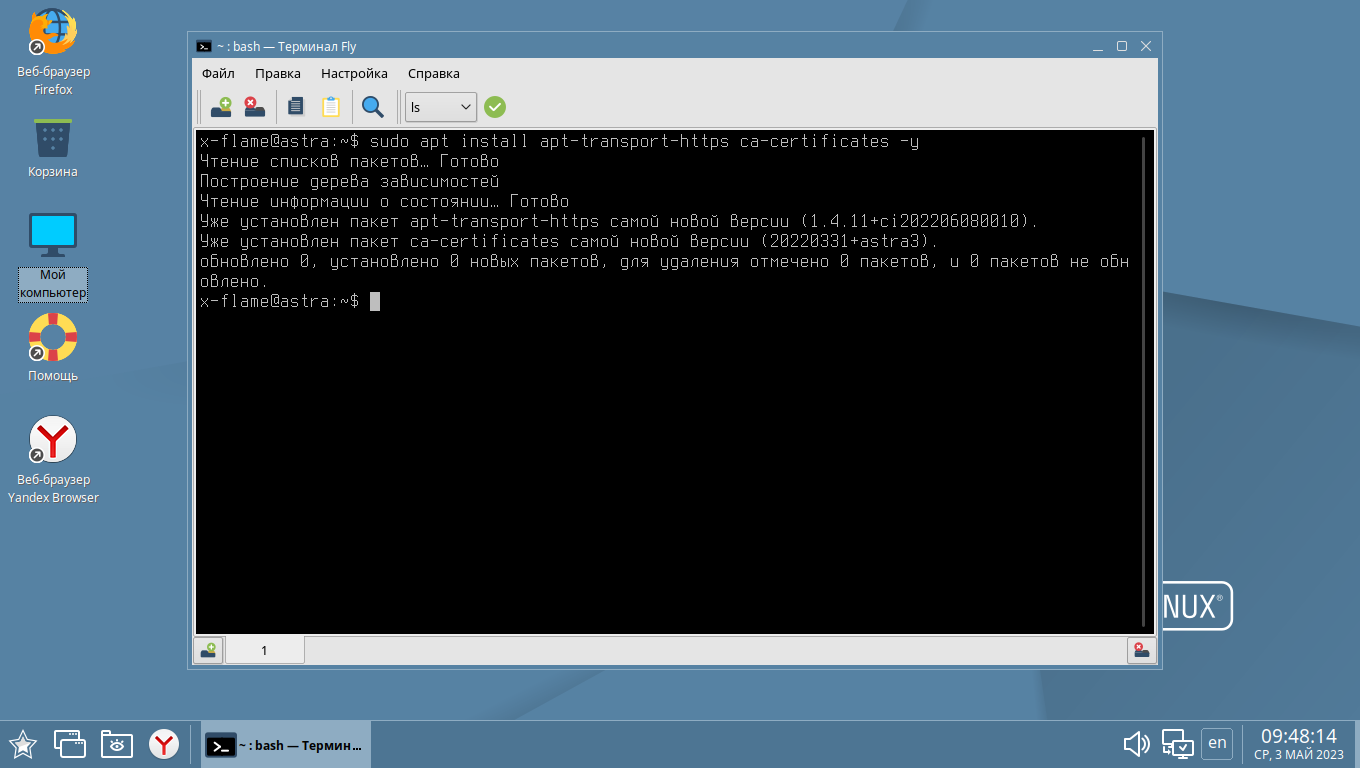The width and height of the screenshot is (1360, 768).
Task: Open the Правка menu
Action: (x=278, y=73)
